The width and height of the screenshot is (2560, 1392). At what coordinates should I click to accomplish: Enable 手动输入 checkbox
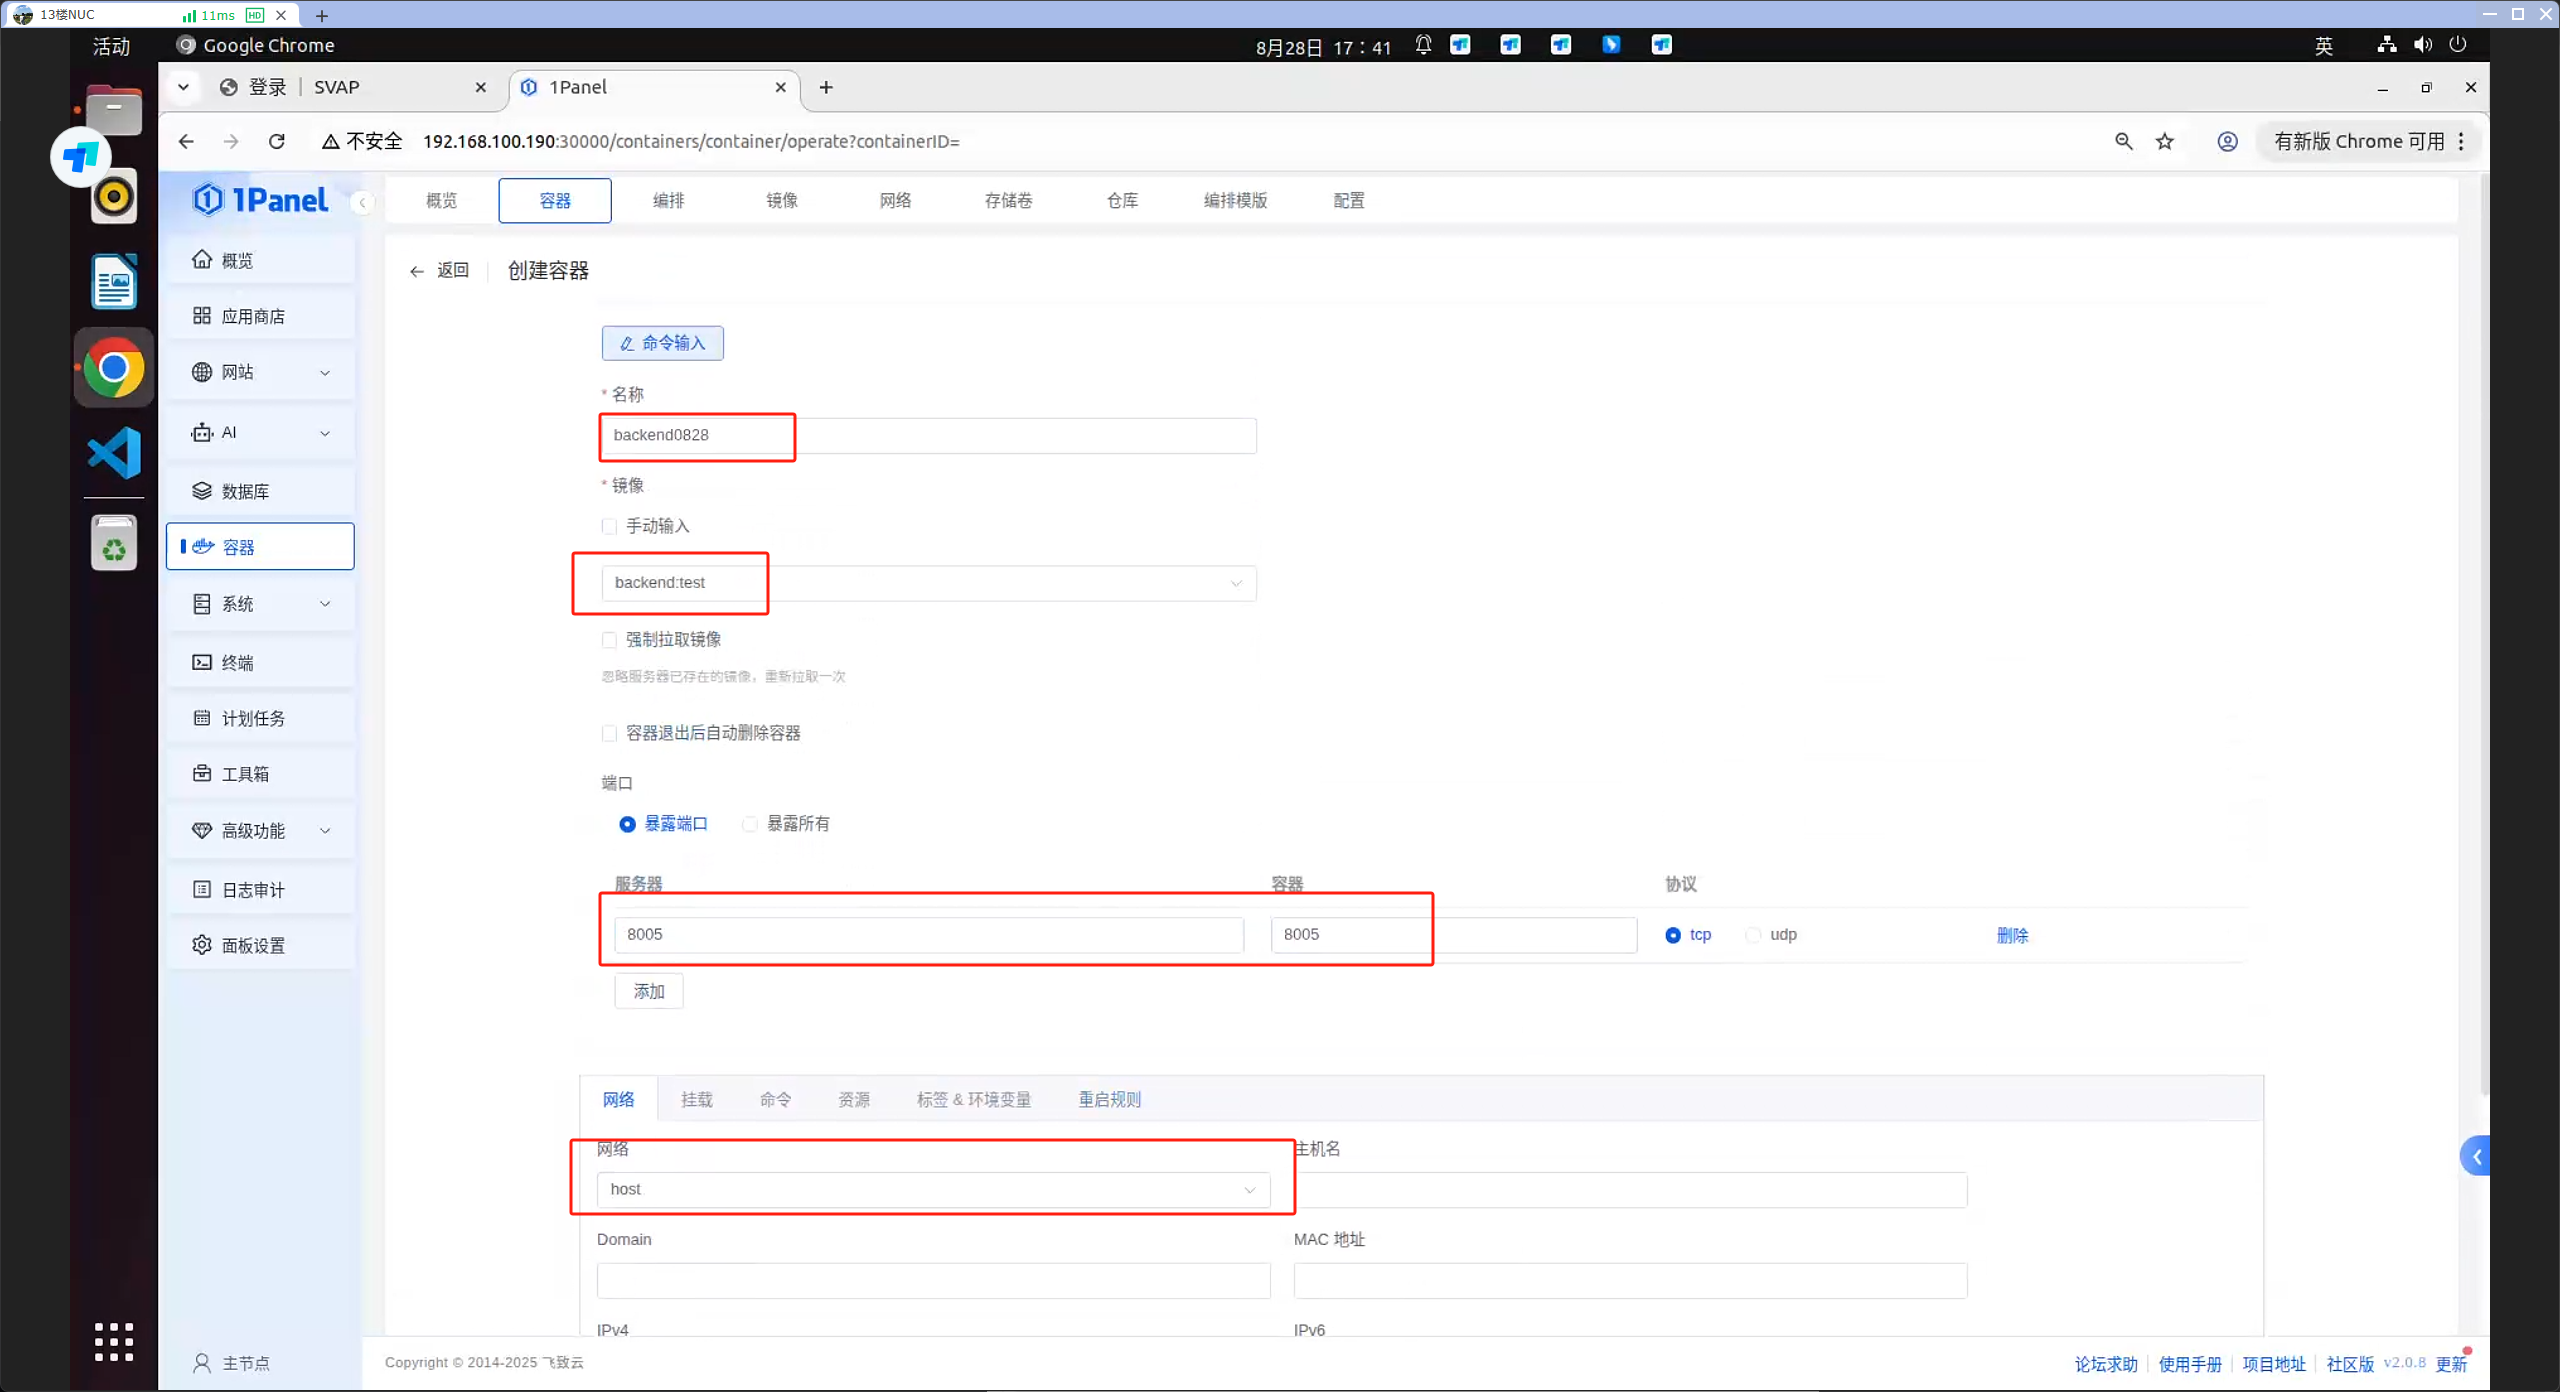pos(609,527)
